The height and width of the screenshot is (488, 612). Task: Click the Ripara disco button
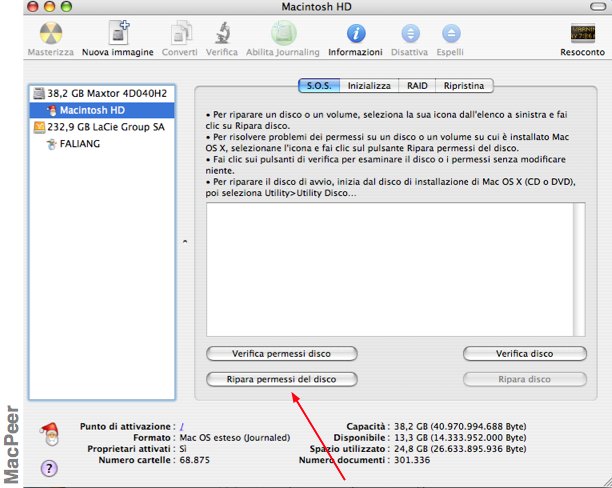coord(525,379)
